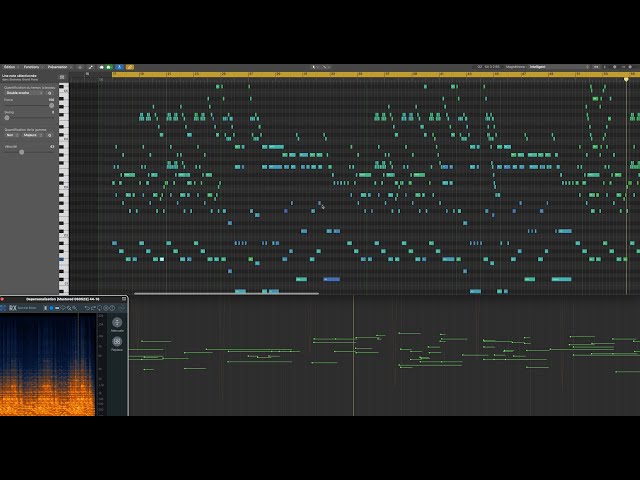The height and width of the screenshot is (480, 640).
Task: Toggle the blue MIDI In button
Action: [x=119, y=67]
